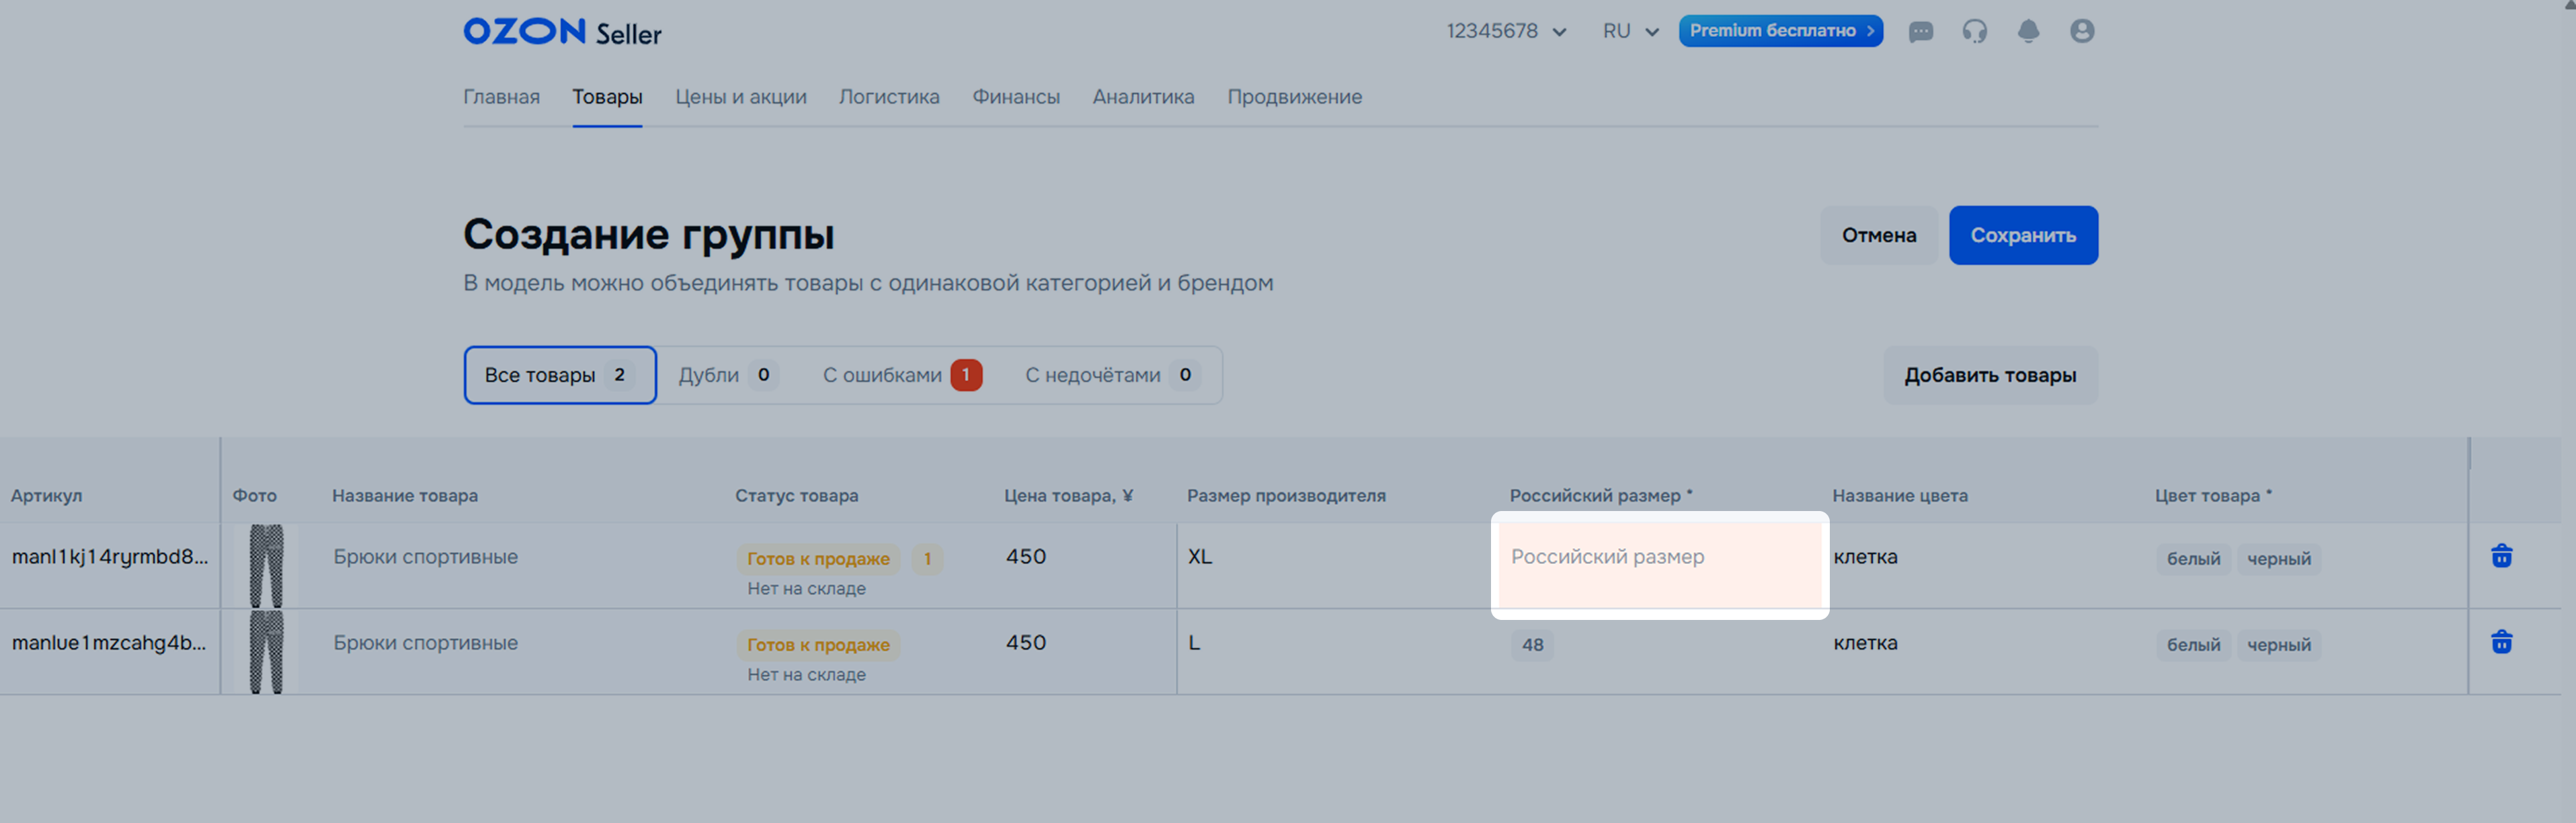
Task: Click the Добавить товары button
Action: pyautogui.click(x=1989, y=375)
